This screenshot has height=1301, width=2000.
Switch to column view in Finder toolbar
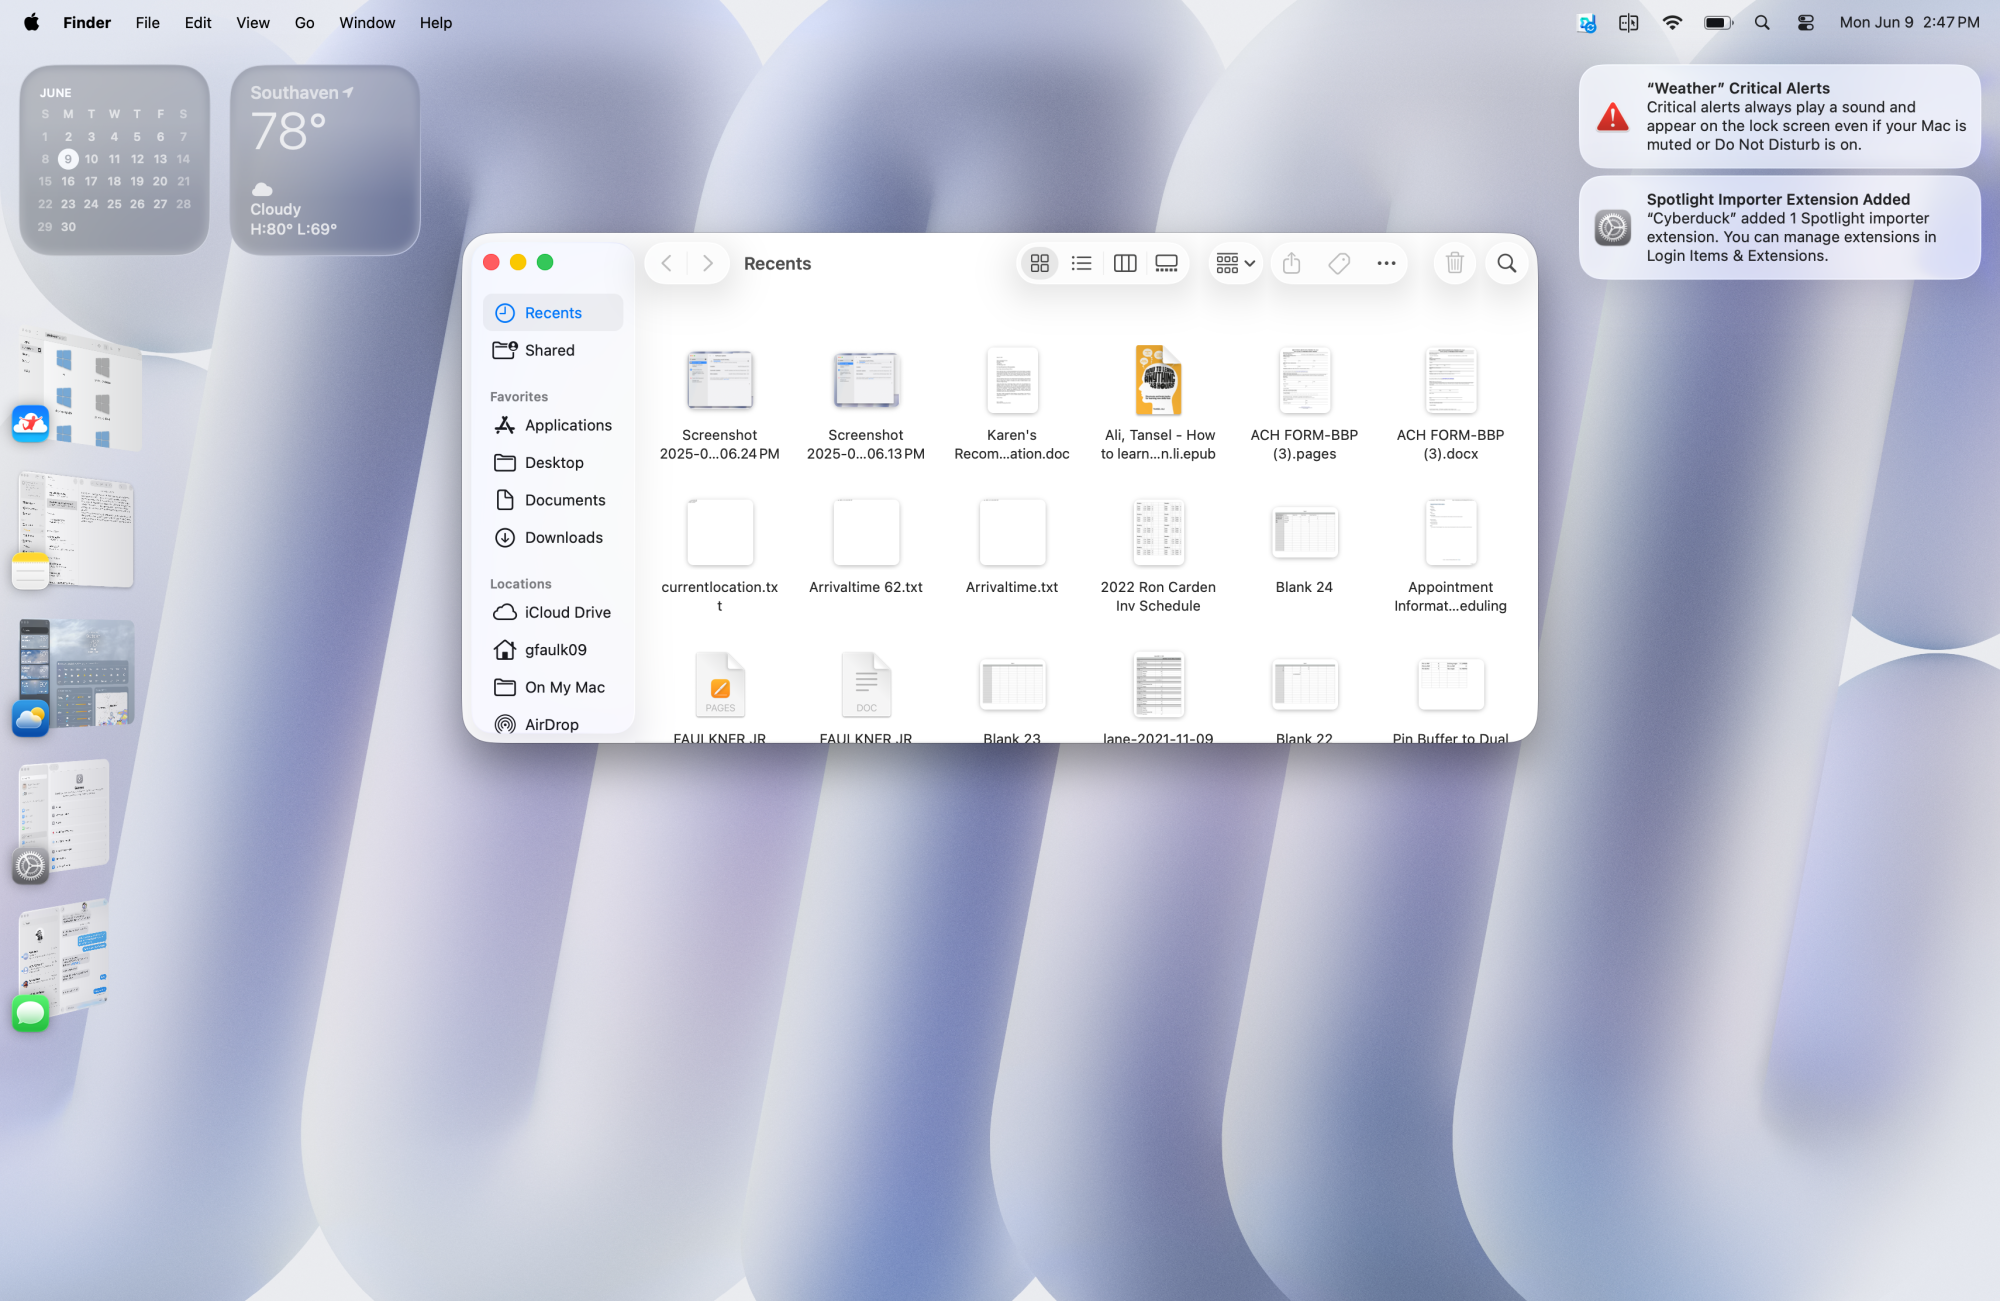tap(1124, 263)
